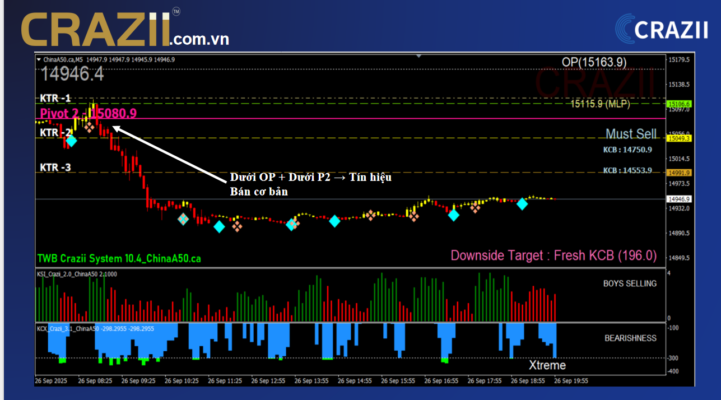The height and width of the screenshot is (400, 721).
Task: Click the cyan diamond signal beside KTR -2
Action: (x=71, y=141)
